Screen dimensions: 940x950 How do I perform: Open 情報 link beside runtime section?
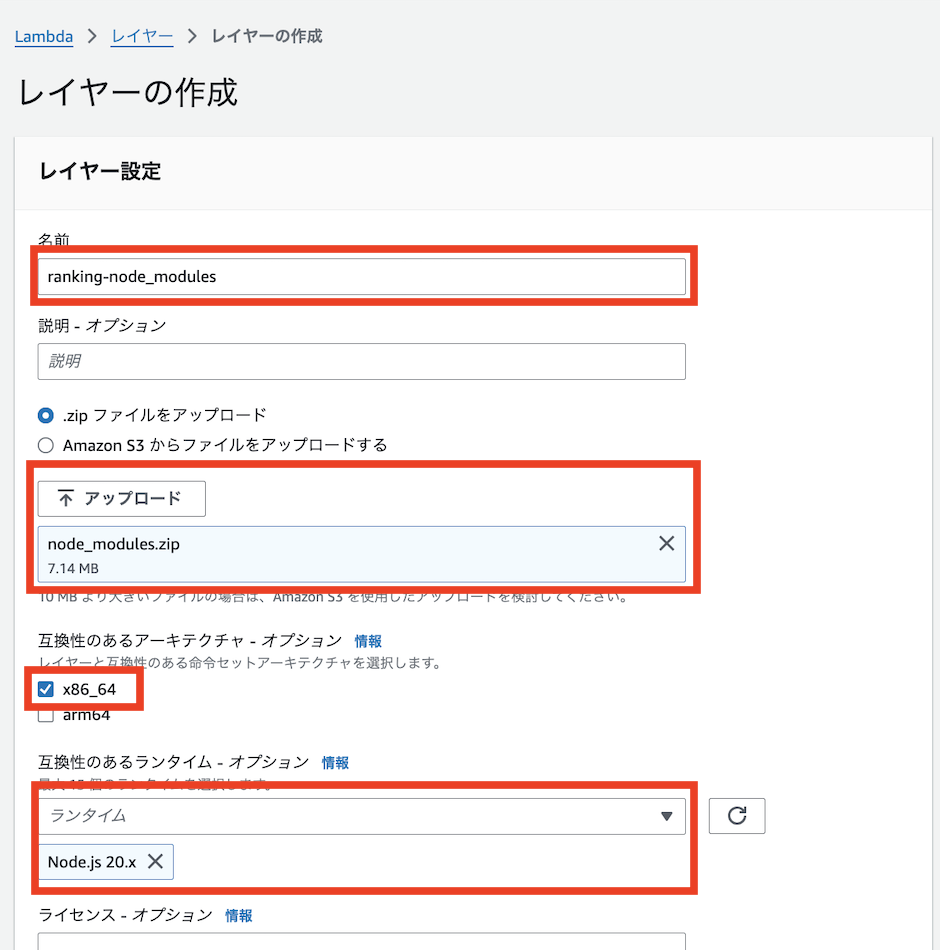[x=335, y=762]
